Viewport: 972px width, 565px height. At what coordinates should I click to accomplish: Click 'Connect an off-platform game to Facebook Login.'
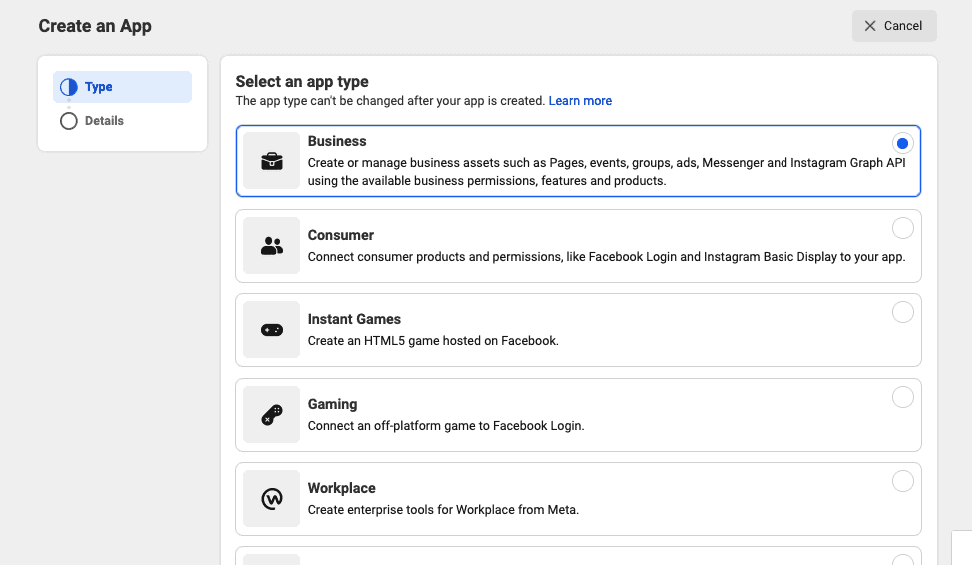pos(446,425)
